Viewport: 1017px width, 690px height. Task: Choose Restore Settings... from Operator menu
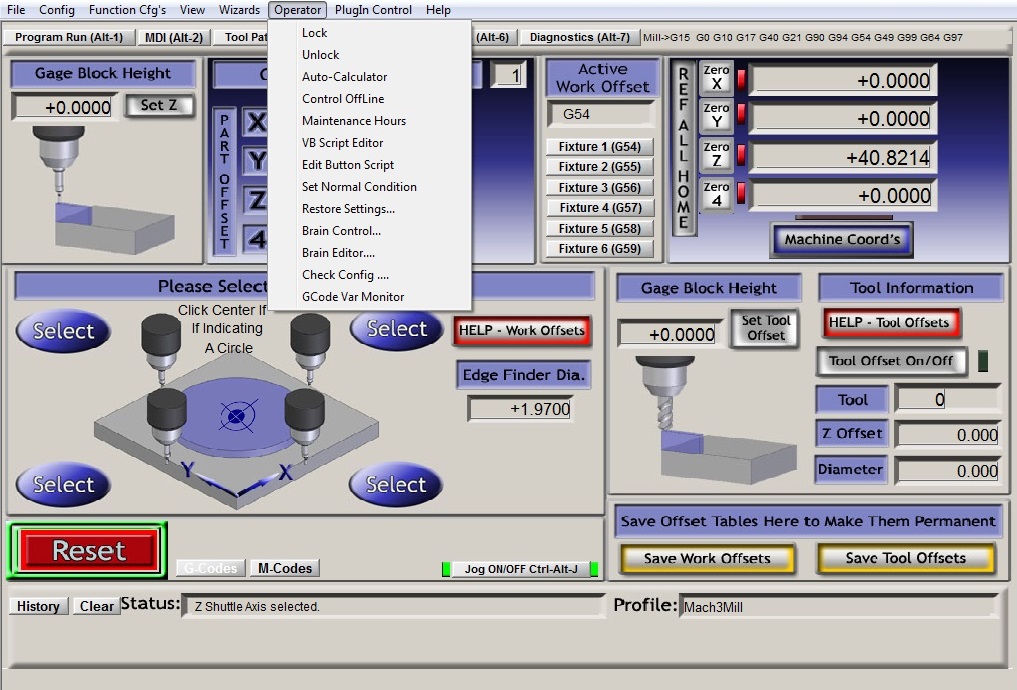point(348,209)
